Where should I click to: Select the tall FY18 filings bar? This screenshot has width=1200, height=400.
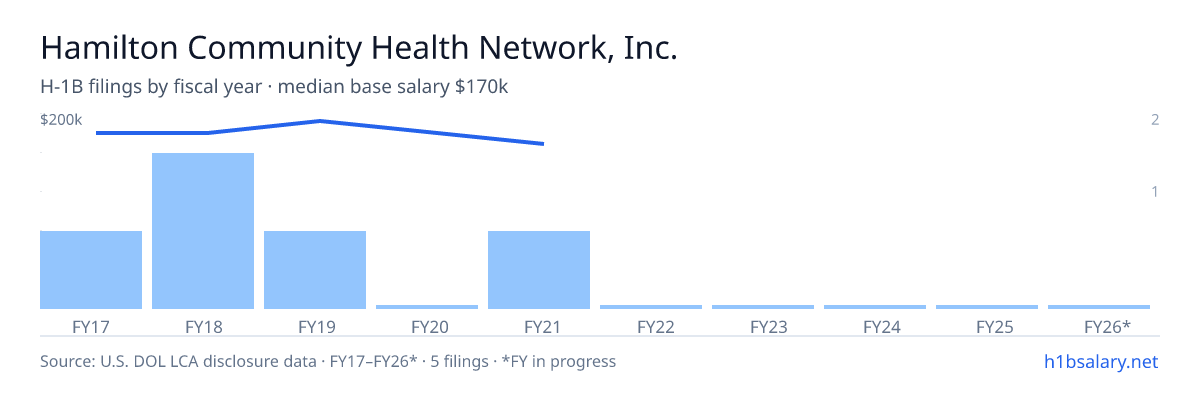tap(203, 231)
